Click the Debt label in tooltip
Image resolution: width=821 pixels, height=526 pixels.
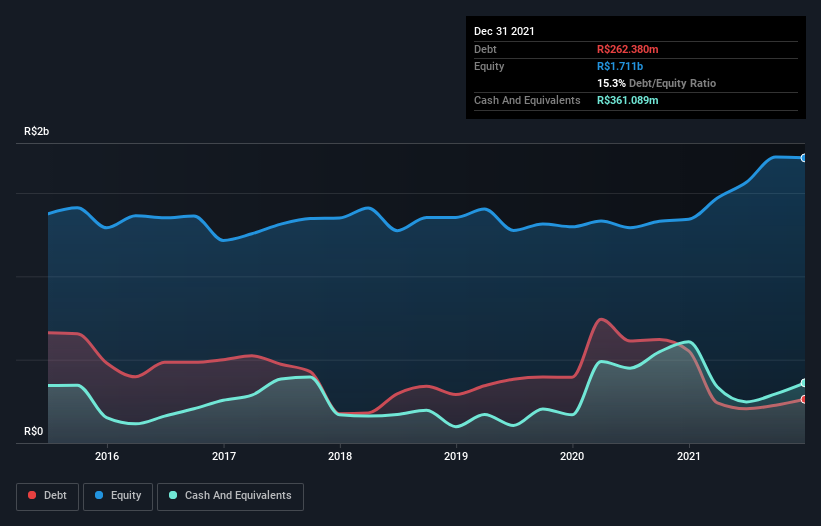485,49
